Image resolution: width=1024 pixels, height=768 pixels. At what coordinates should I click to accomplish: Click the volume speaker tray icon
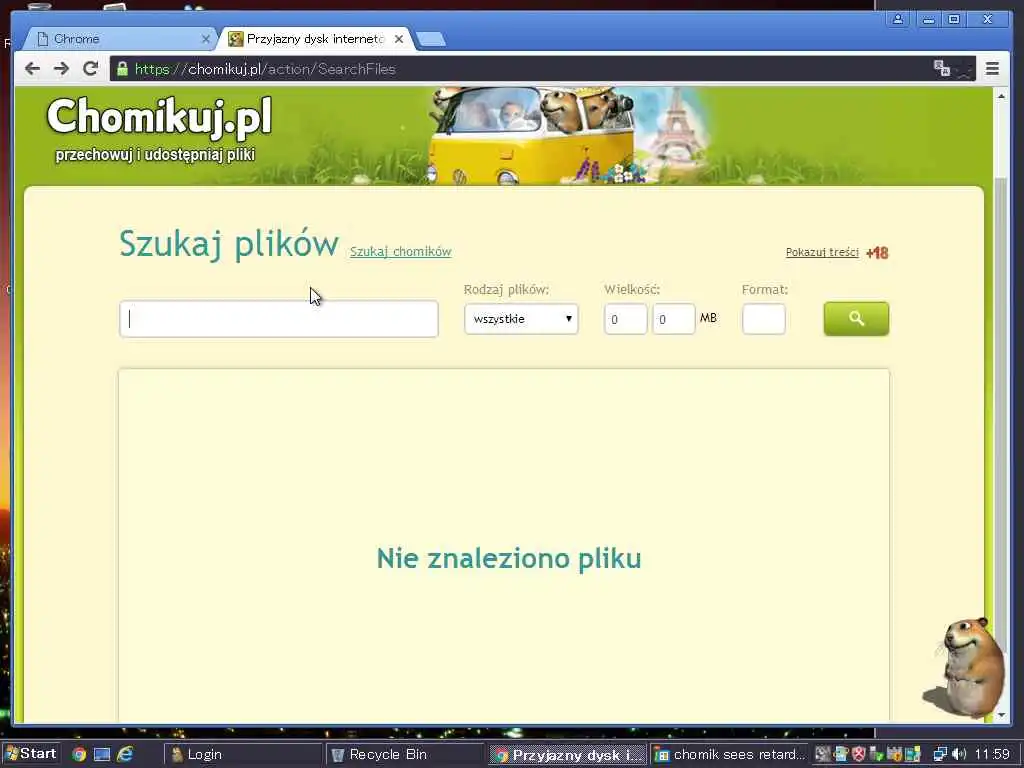click(x=959, y=755)
